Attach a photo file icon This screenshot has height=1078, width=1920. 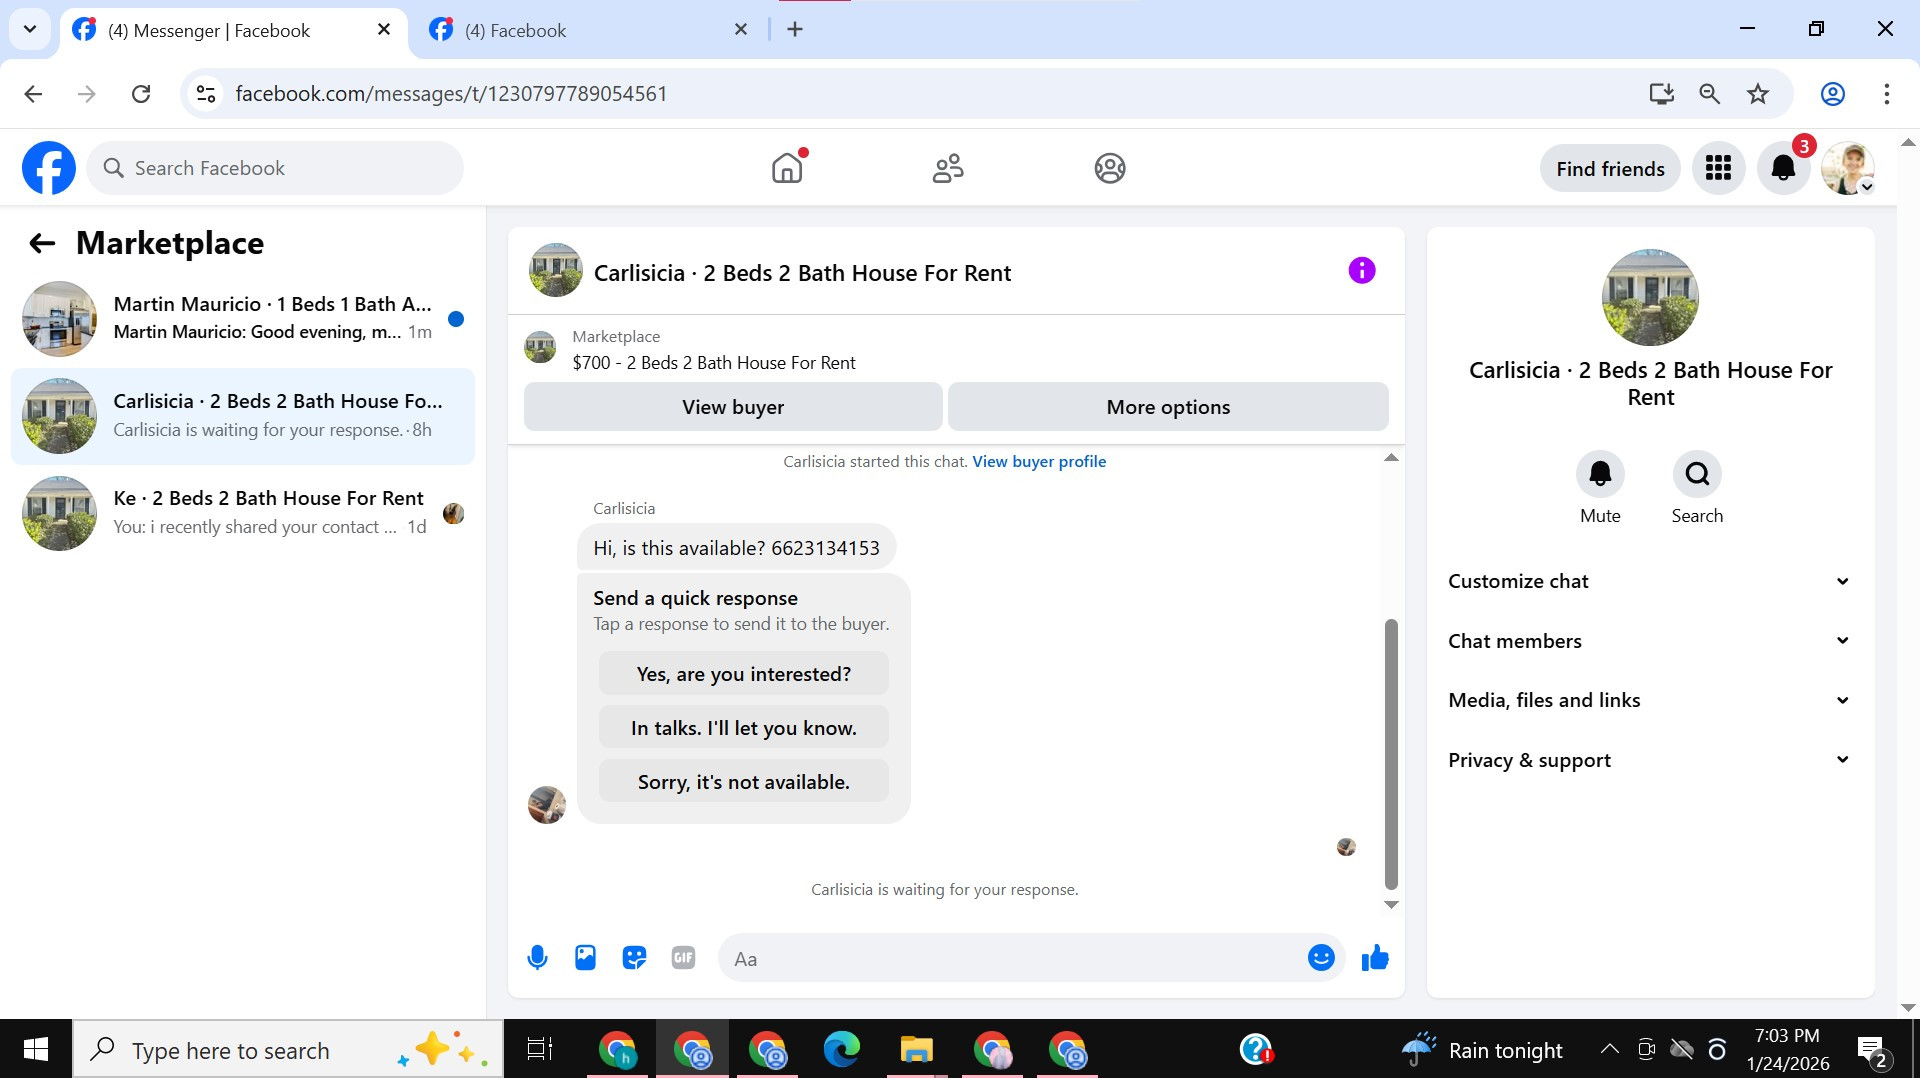coord(585,958)
